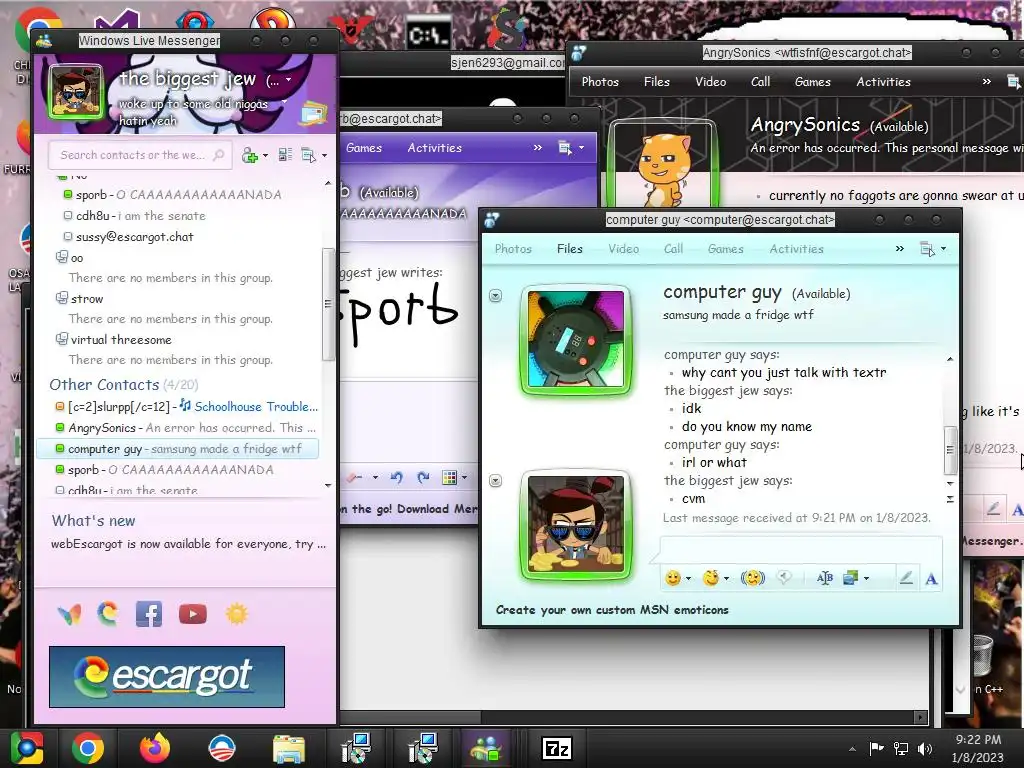The width and height of the screenshot is (1024, 768).
Task: Click the contact list vertical scrollbar handle
Action: [327, 304]
